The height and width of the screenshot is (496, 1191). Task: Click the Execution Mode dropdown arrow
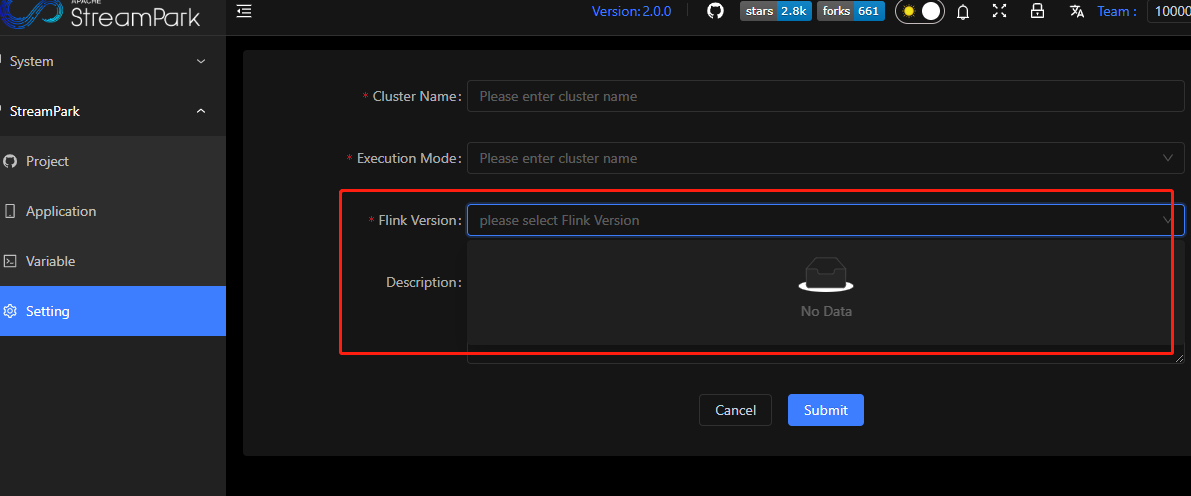[1168, 158]
